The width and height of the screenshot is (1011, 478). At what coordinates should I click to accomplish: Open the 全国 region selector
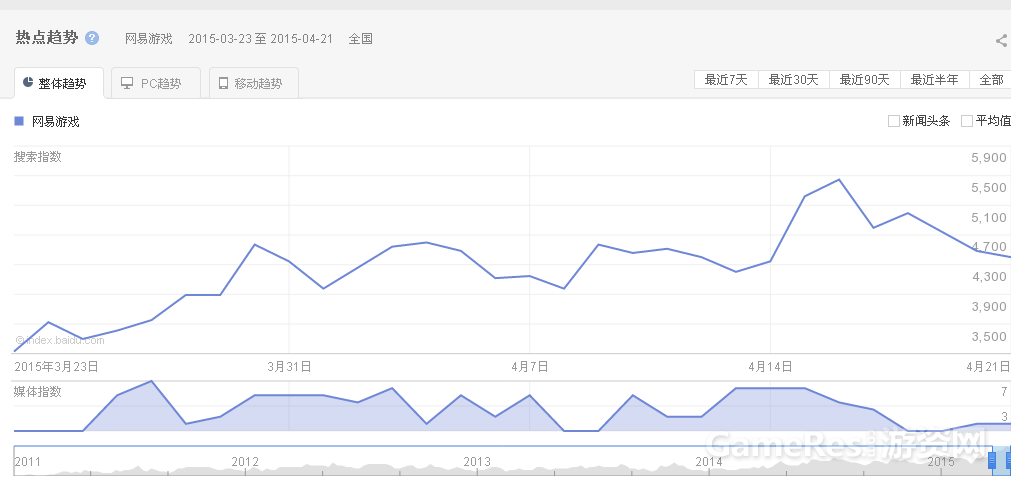point(360,39)
